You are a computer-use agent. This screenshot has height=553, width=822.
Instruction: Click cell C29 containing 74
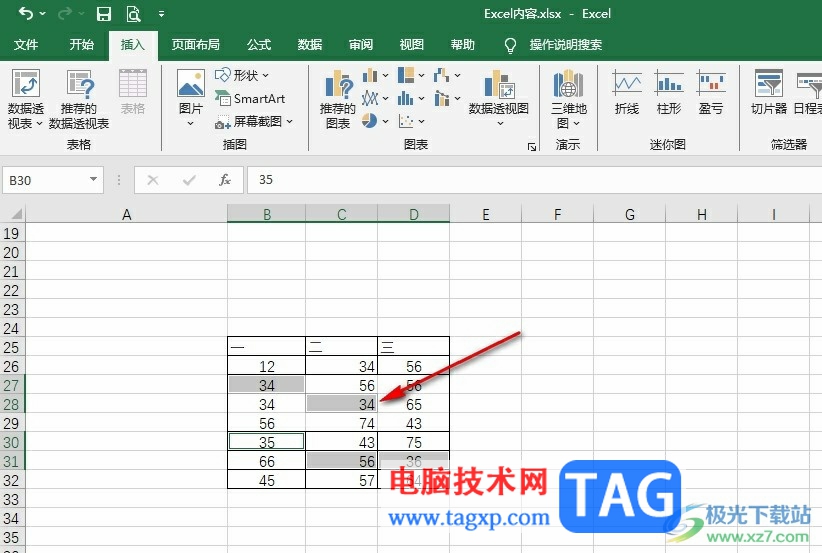[x=341, y=423]
